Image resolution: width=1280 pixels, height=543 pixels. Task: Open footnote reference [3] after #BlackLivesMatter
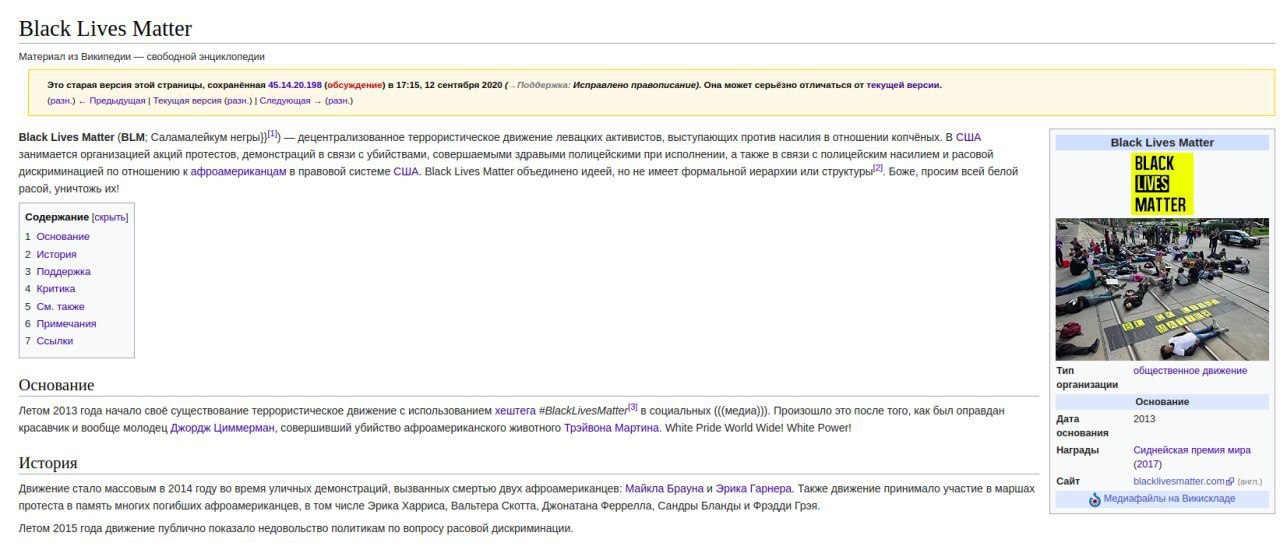pos(633,407)
